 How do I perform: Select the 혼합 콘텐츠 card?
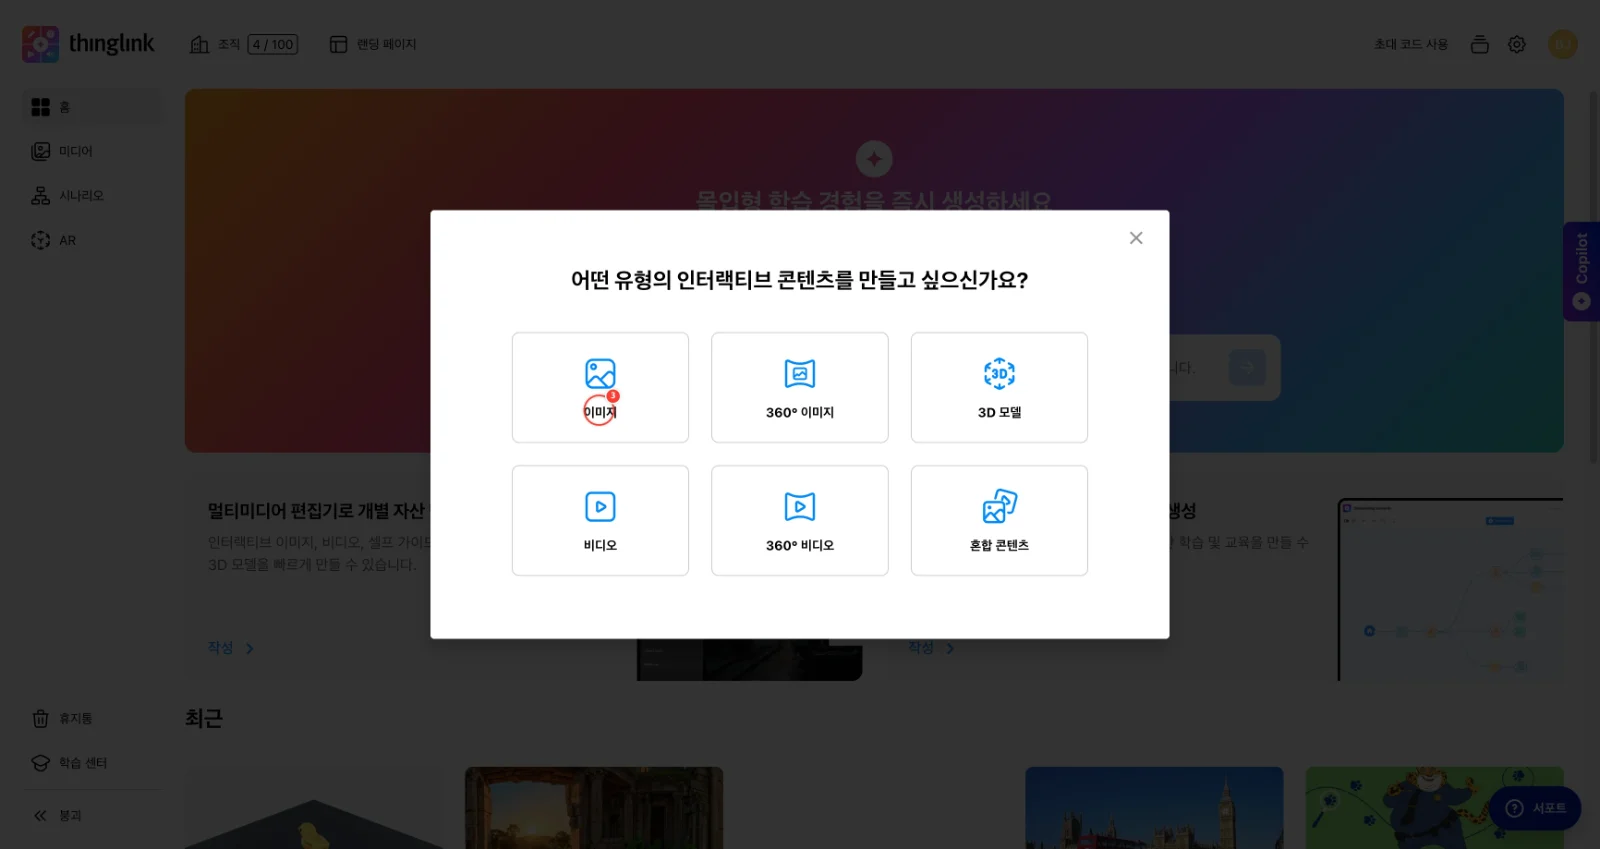tap(999, 520)
